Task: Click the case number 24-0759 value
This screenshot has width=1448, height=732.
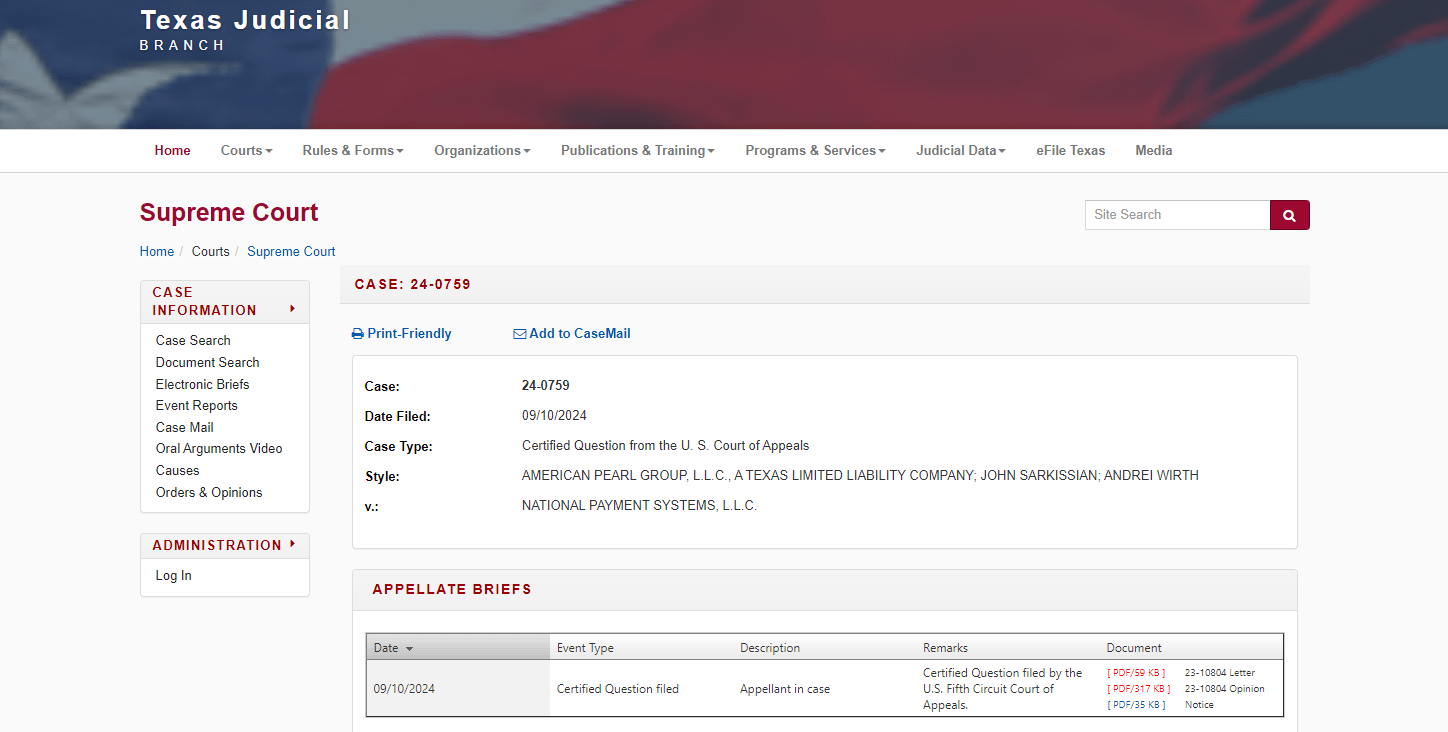Action: pyautogui.click(x=546, y=386)
